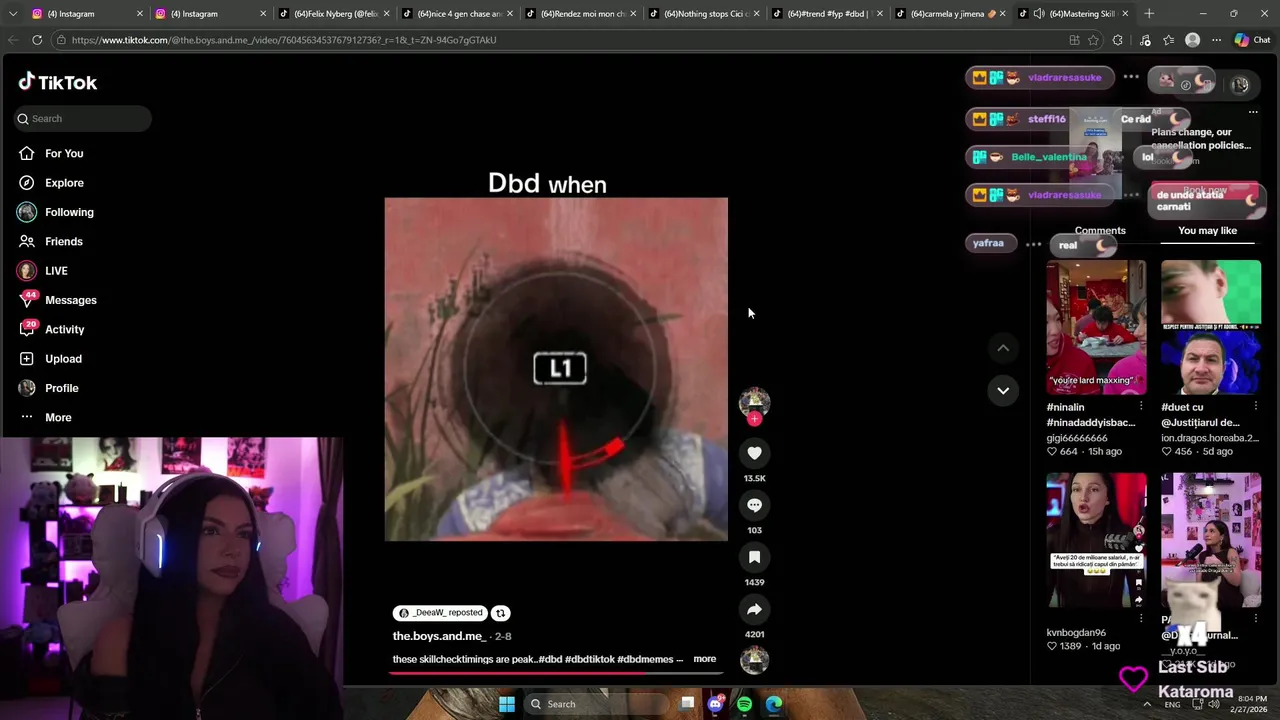Viewport: 1280px width, 720px height.
Task: Open the #duet cu Justițiarul thumbnail
Action: pyautogui.click(x=1211, y=327)
